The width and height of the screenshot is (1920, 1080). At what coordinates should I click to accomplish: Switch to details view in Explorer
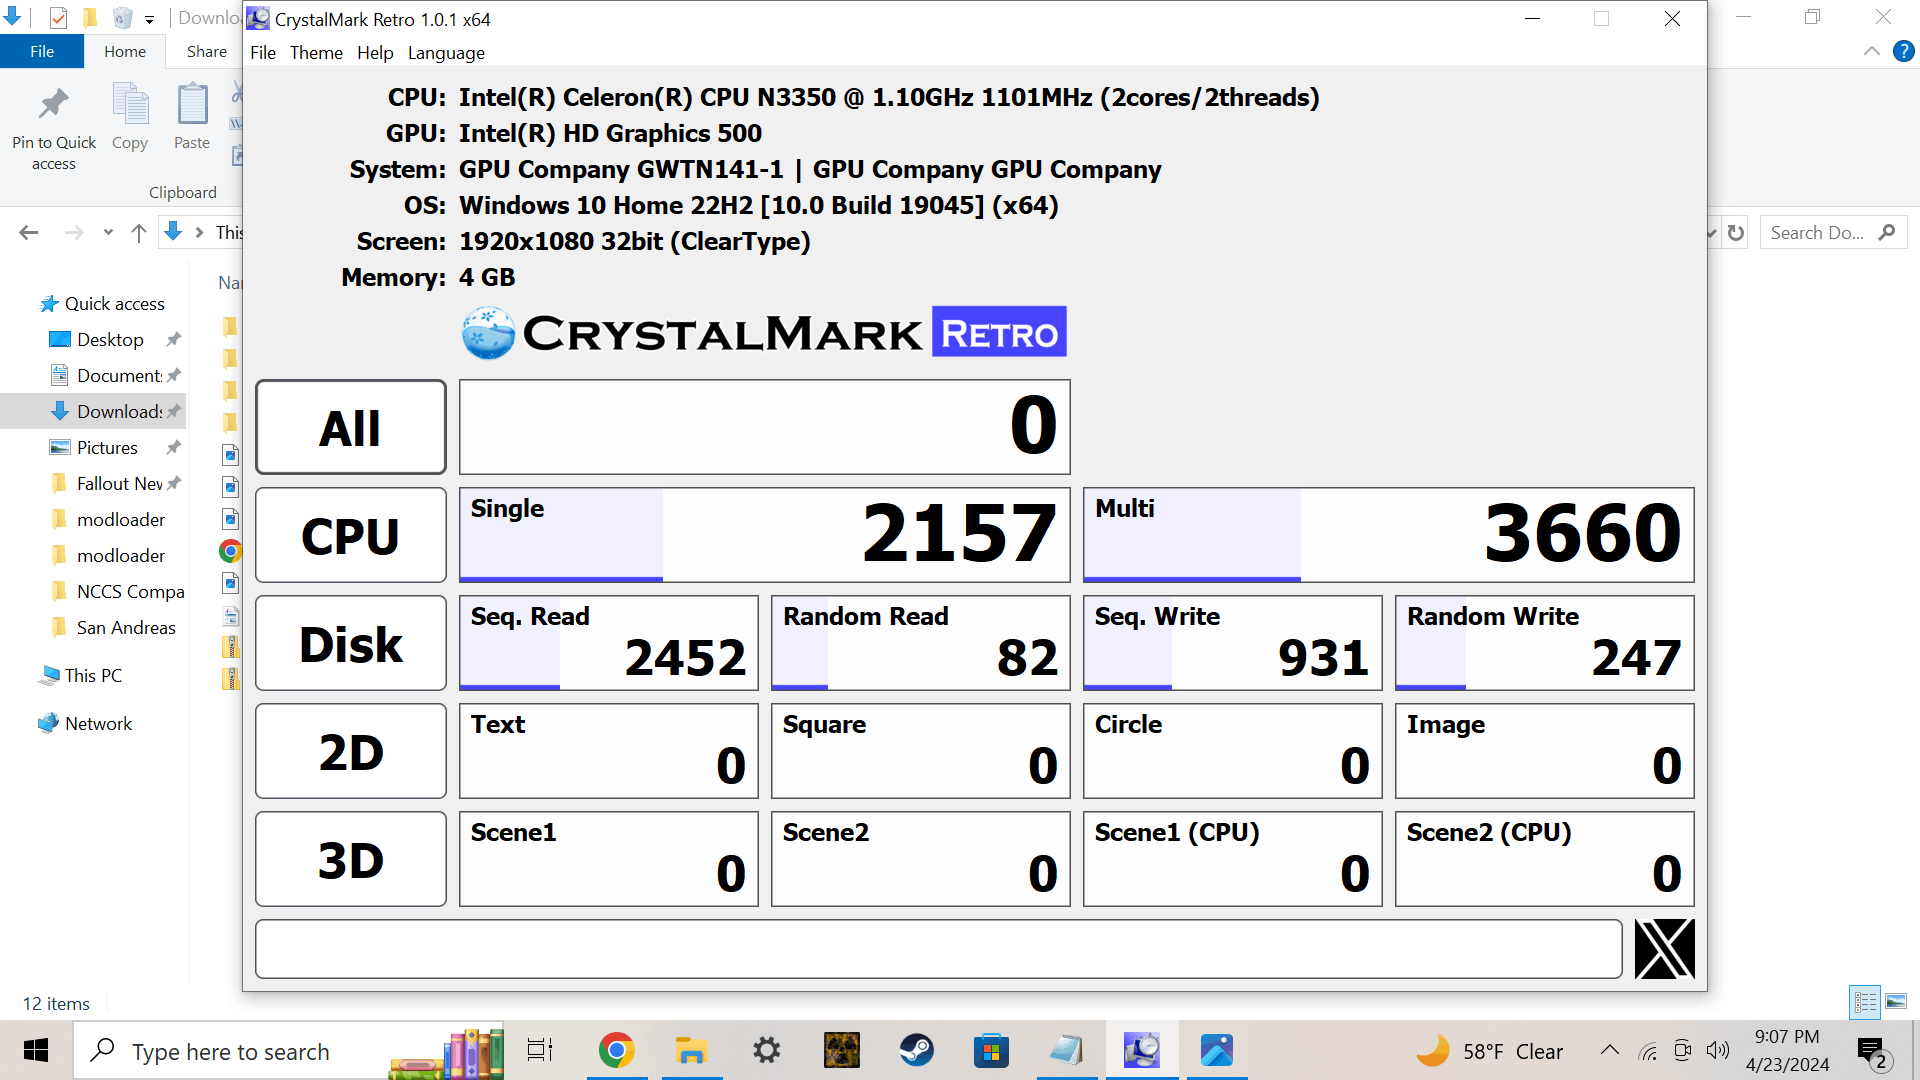(1865, 1001)
